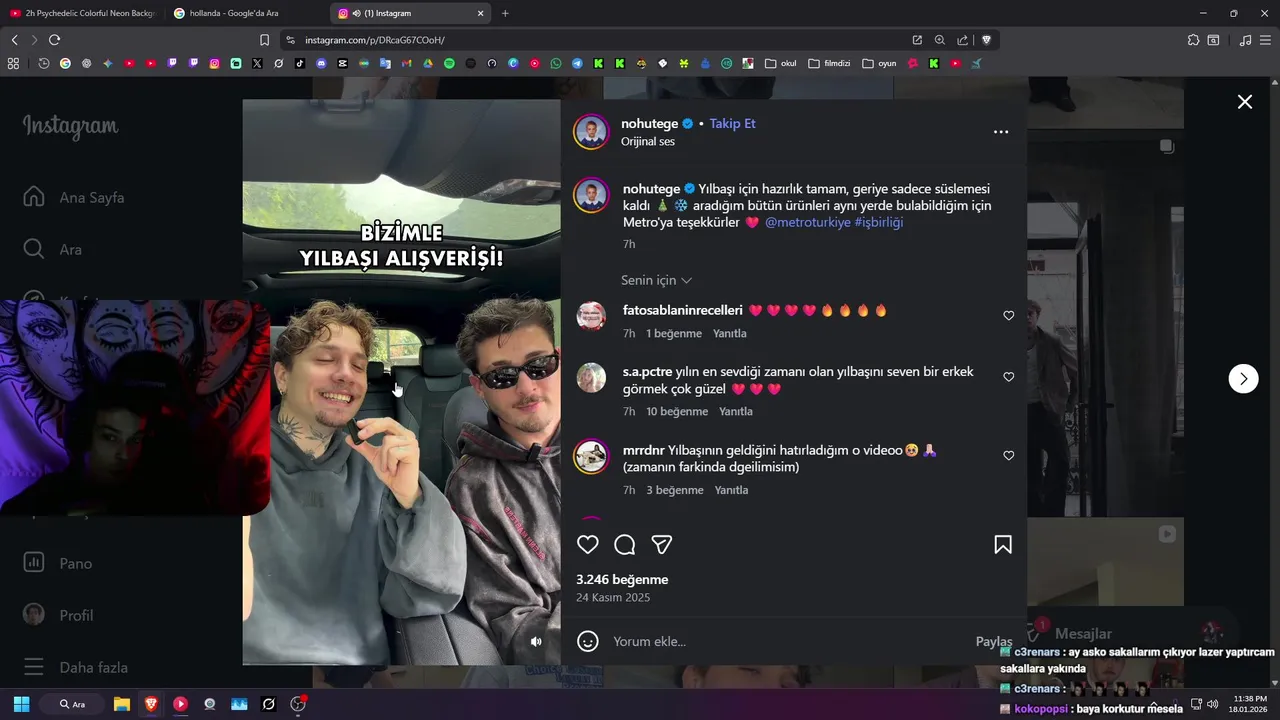Open the three-dot post options menu
Viewport: 1280px width, 720px height.
[1001, 132]
